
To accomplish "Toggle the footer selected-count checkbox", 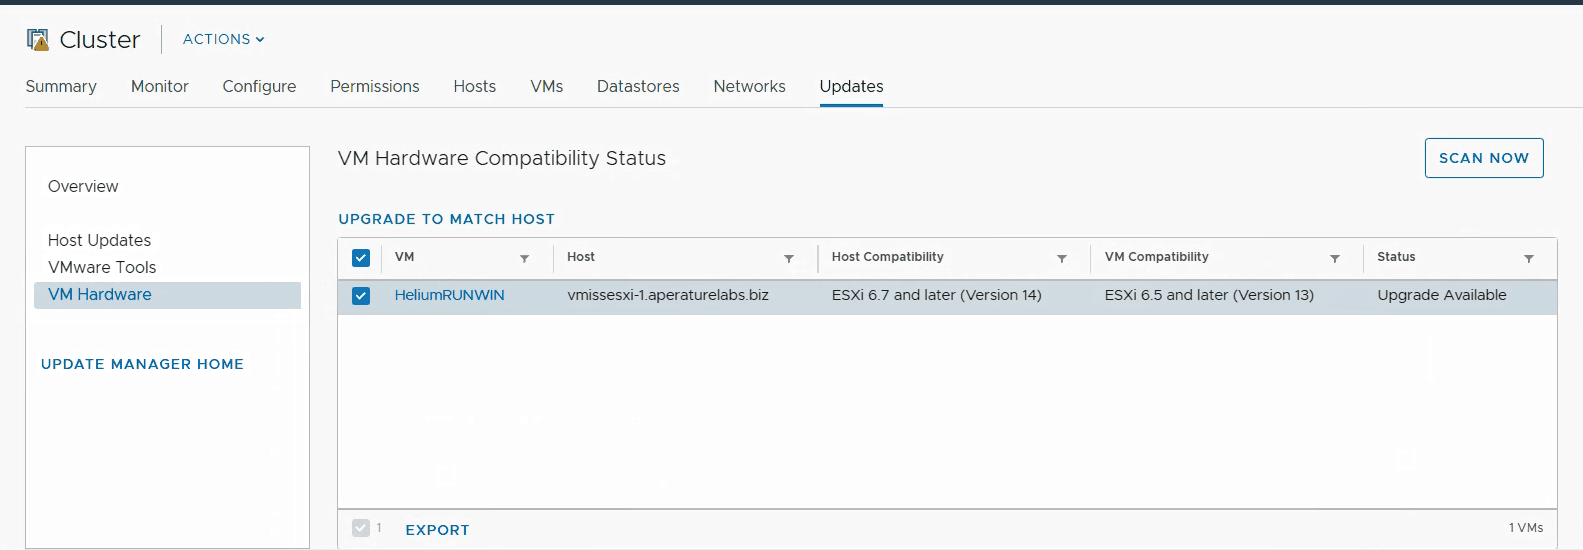I will point(361,528).
